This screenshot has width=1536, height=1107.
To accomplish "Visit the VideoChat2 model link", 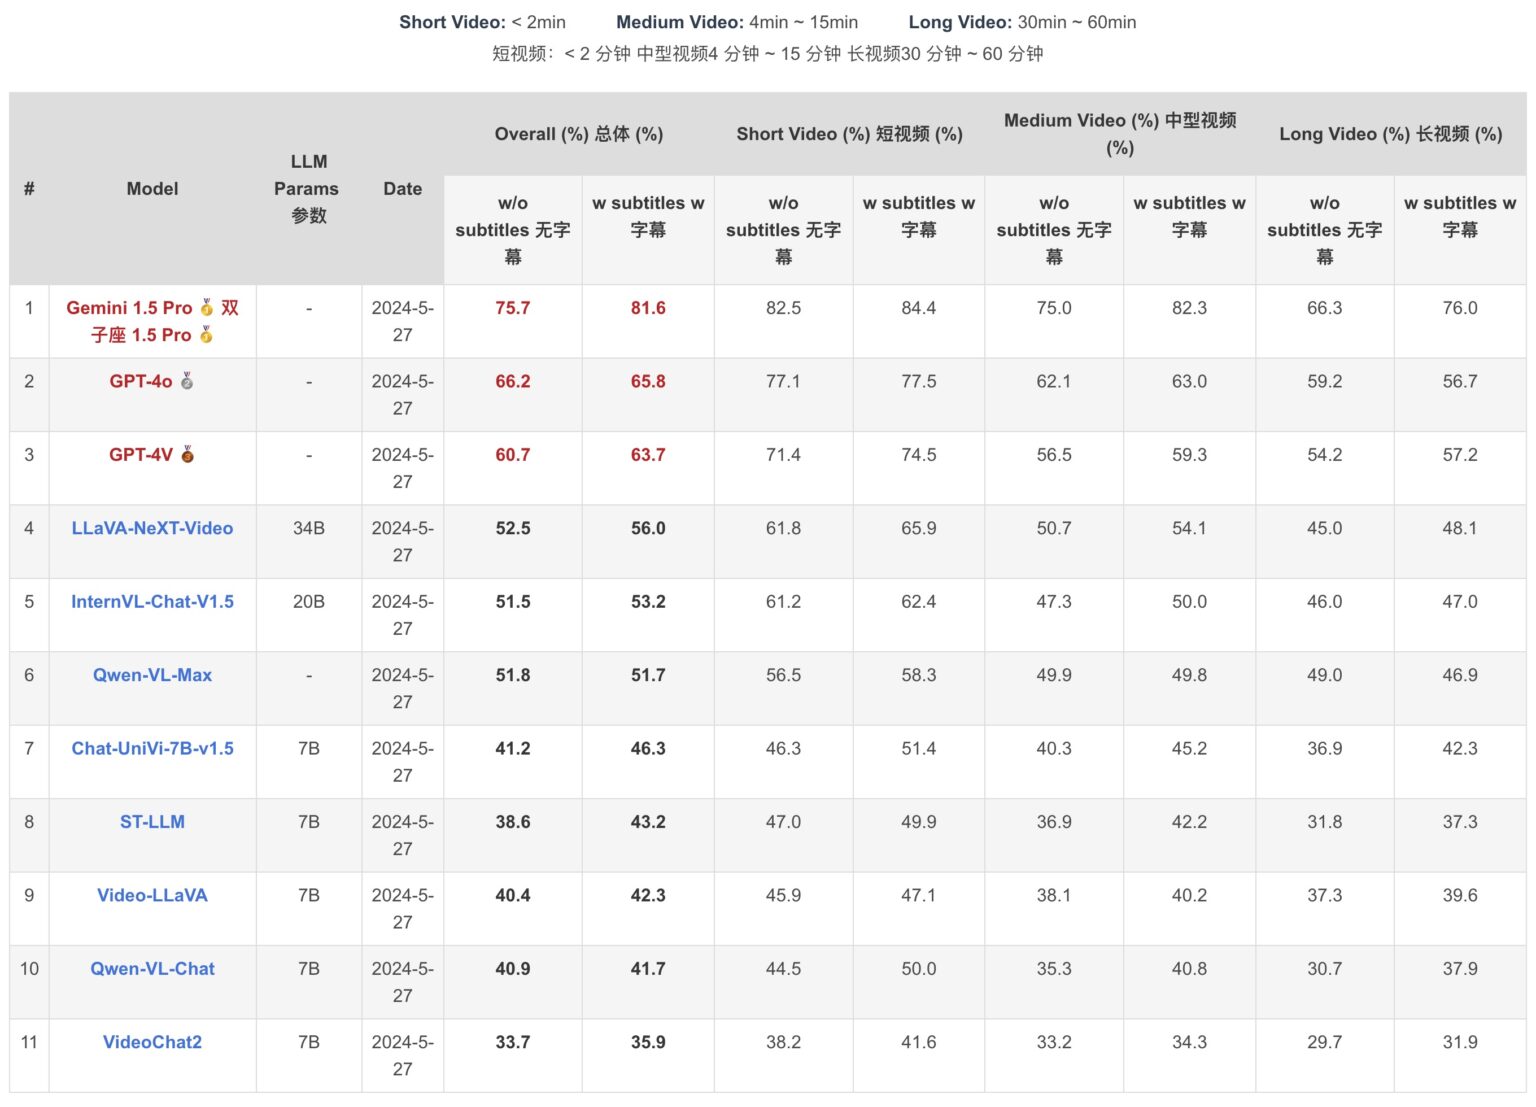I will click(152, 1042).
